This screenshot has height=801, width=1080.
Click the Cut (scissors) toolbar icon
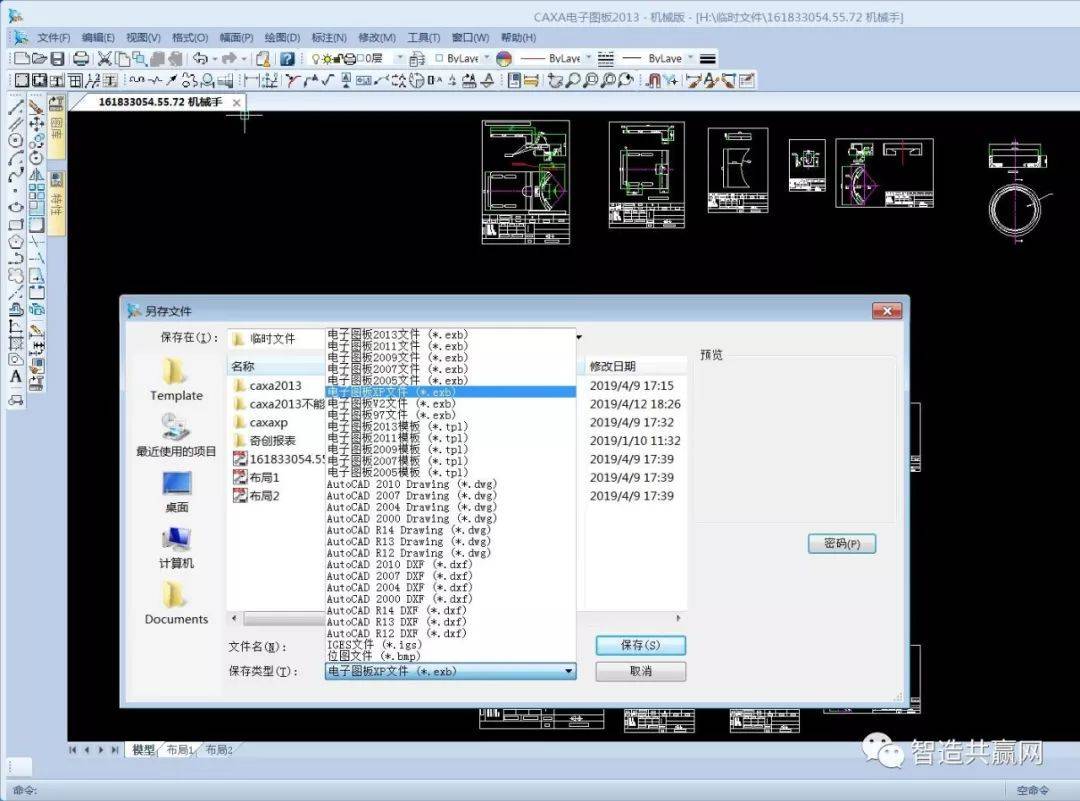click(x=105, y=59)
